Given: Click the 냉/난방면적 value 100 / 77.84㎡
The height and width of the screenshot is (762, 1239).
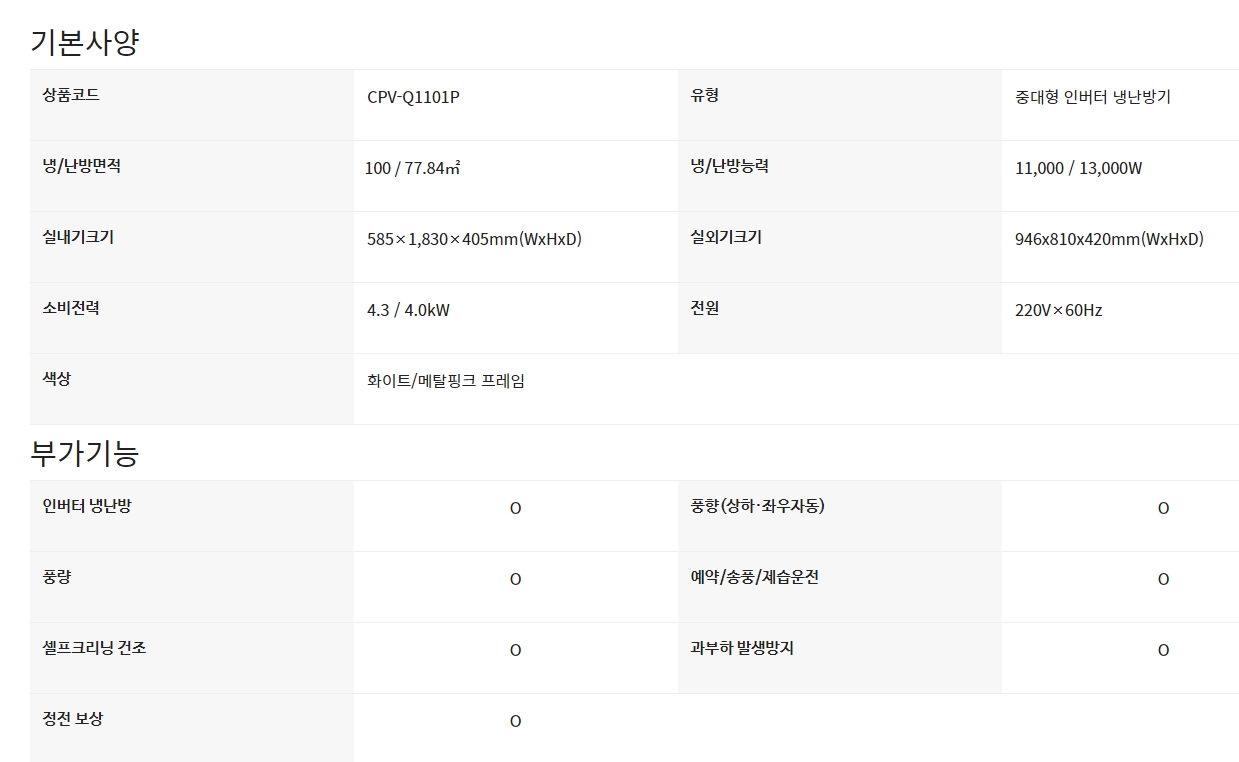Looking at the screenshot, I should tap(412, 168).
